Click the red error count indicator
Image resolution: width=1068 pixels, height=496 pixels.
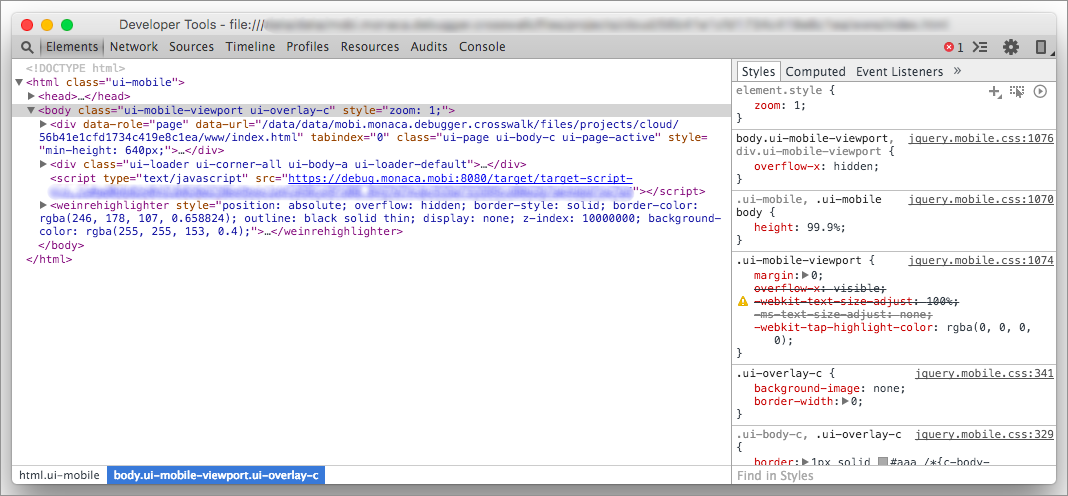point(954,47)
